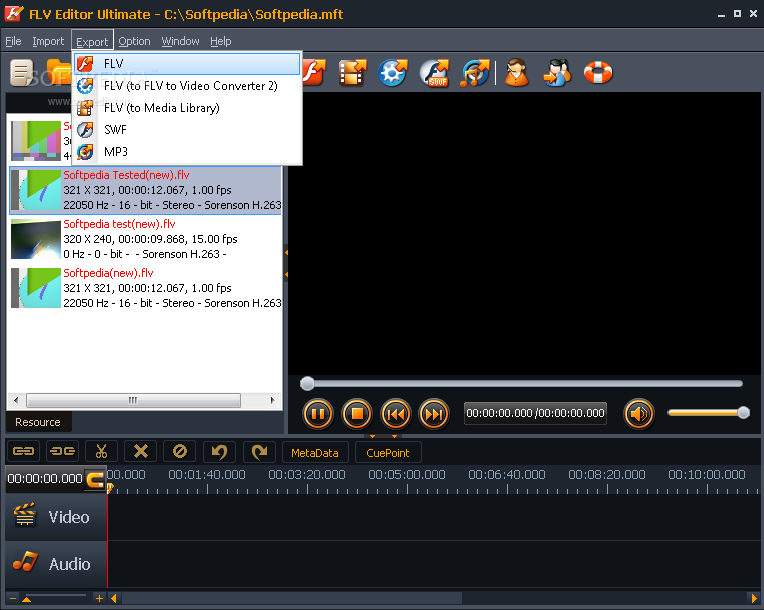This screenshot has width=764, height=610.
Task: Choose FLV (to Media Library) export option
Action: (187, 108)
